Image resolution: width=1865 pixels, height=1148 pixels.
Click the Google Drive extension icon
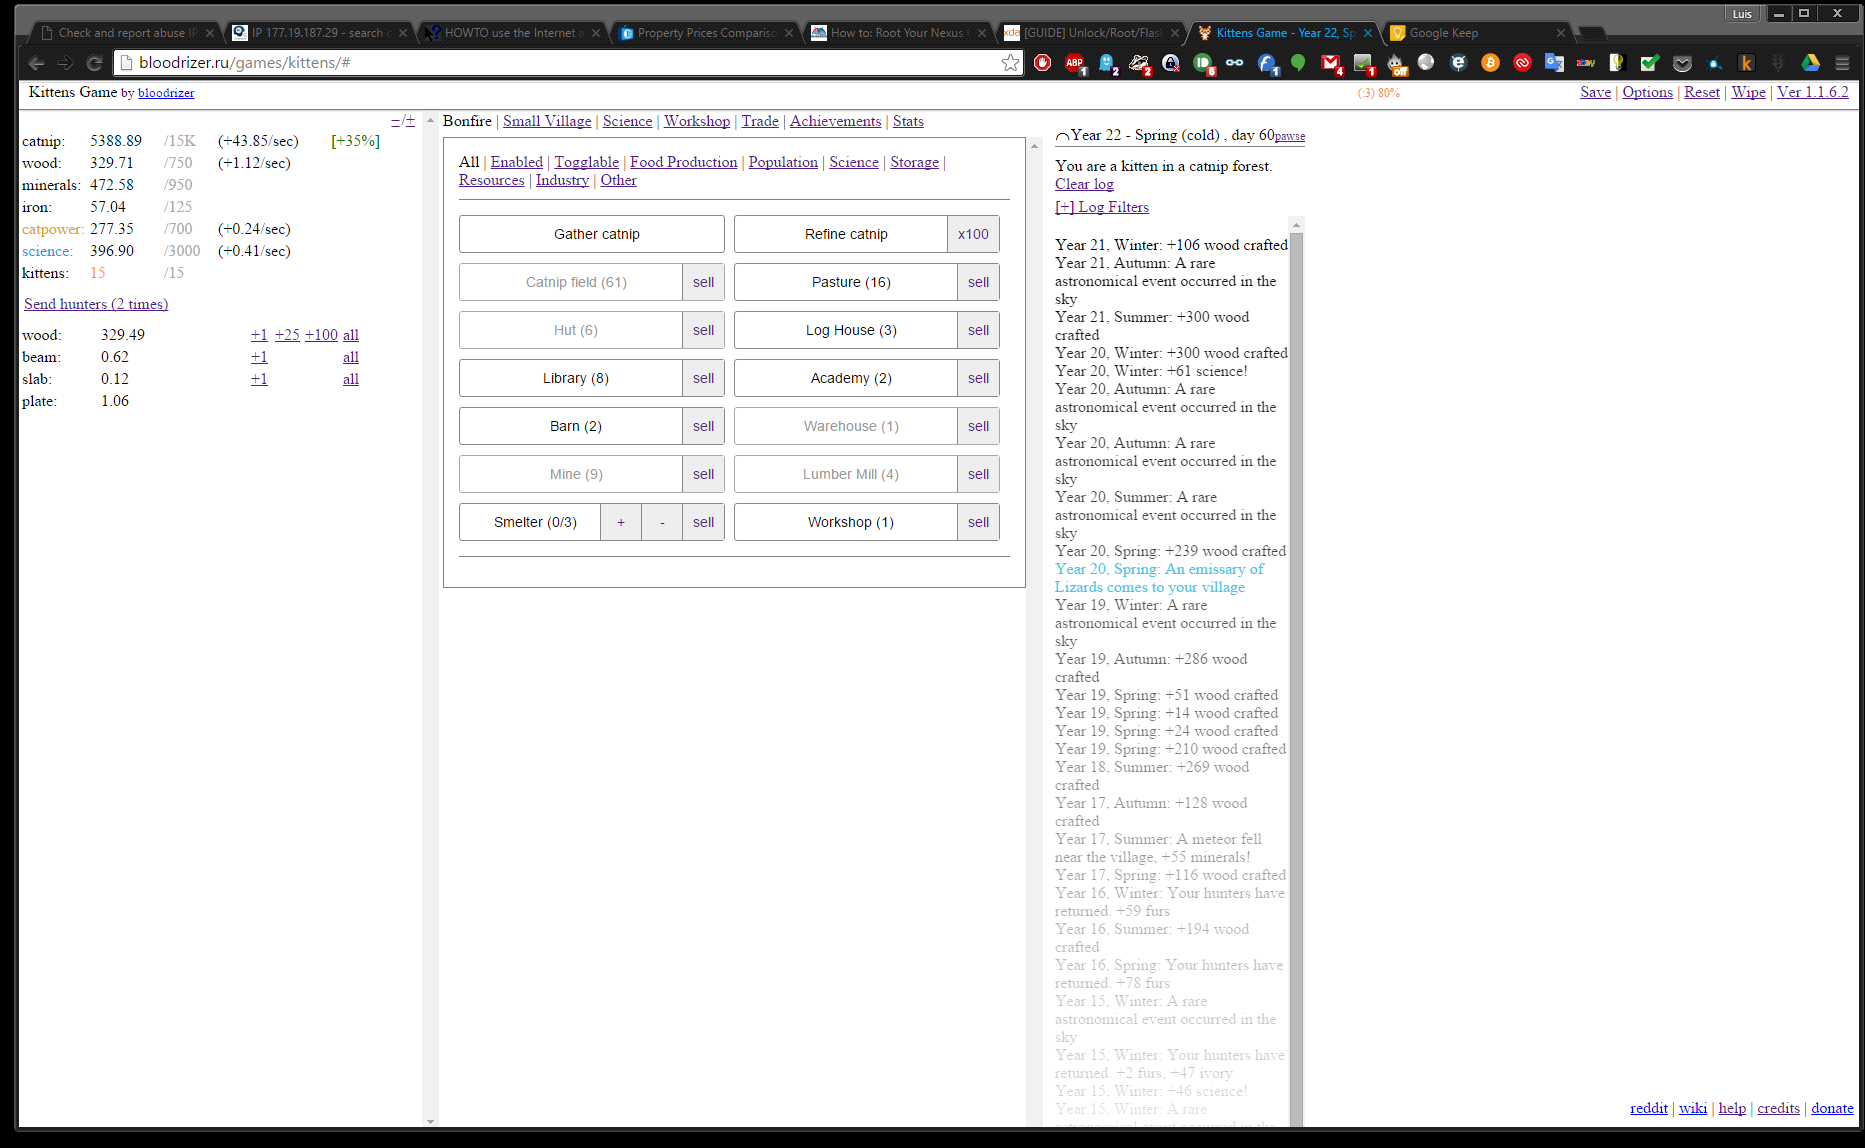click(1810, 63)
